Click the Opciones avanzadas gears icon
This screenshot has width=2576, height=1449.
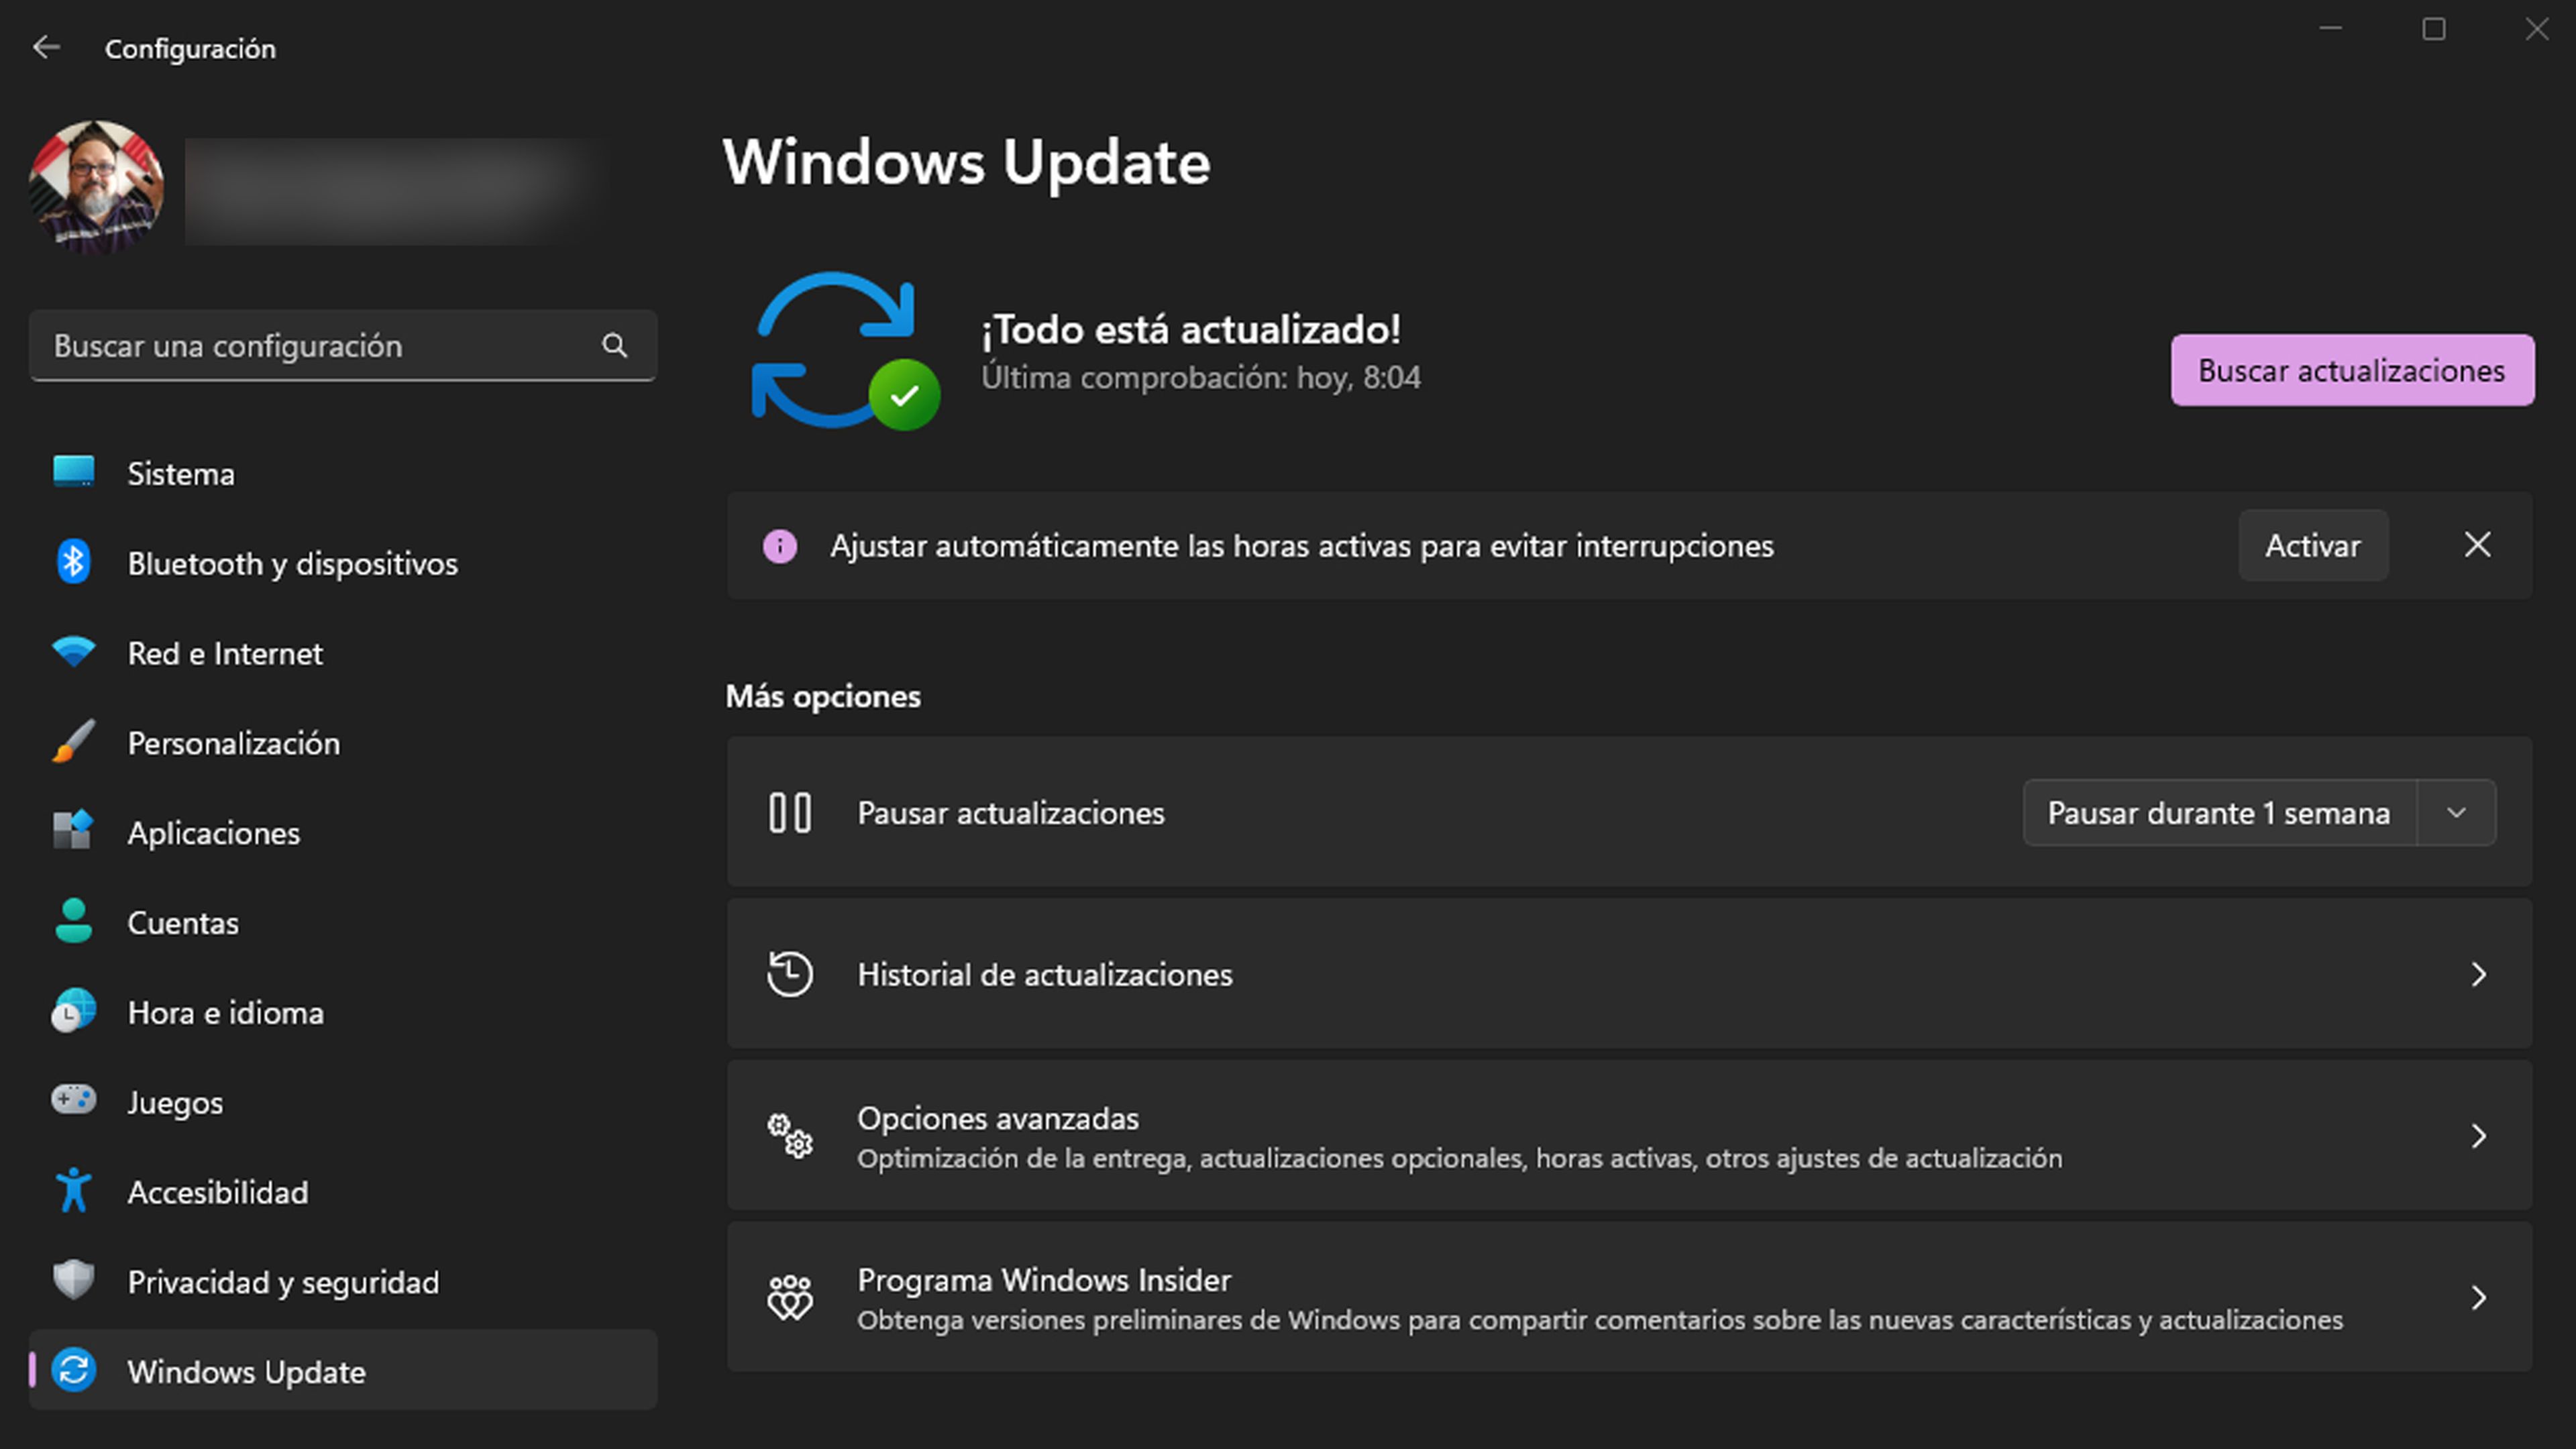point(789,1135)
